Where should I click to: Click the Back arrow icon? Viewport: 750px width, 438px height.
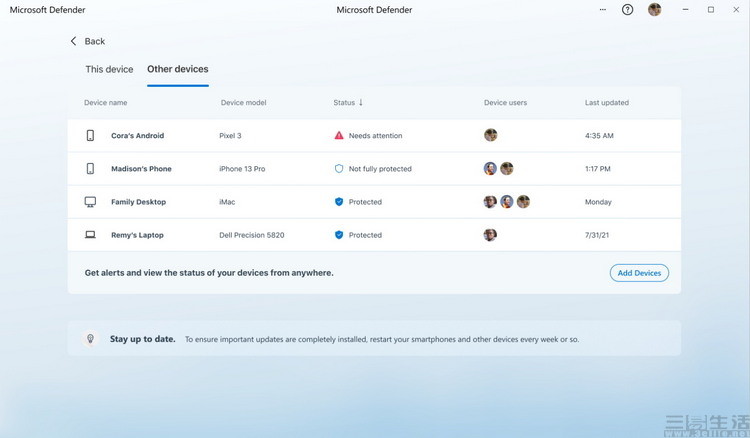[73, 41]
